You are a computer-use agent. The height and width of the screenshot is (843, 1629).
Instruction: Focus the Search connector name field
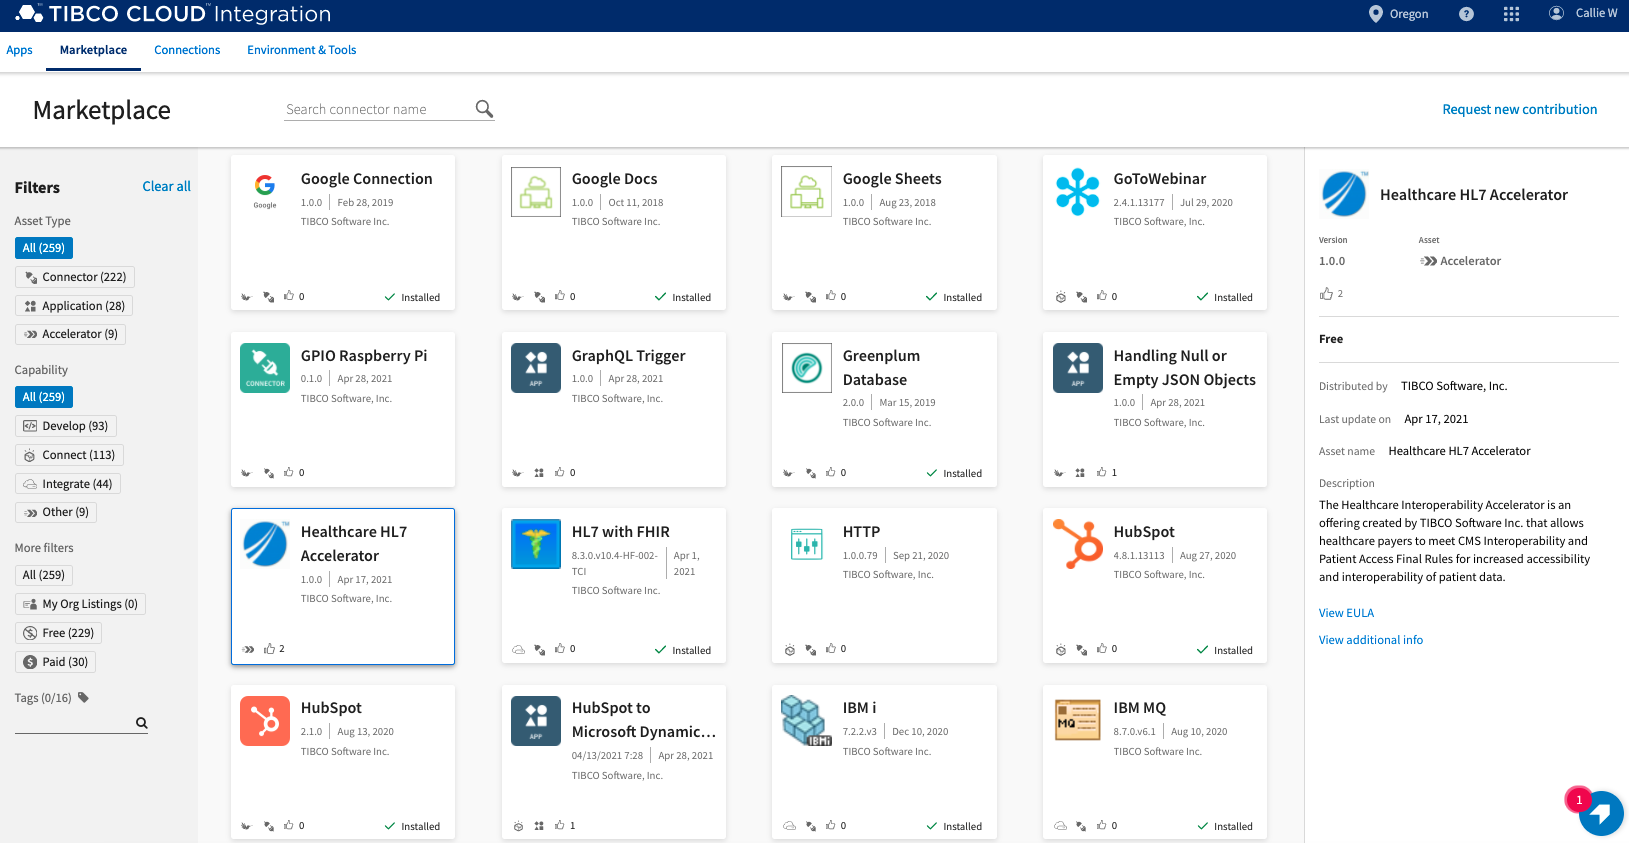pos(379,109)
